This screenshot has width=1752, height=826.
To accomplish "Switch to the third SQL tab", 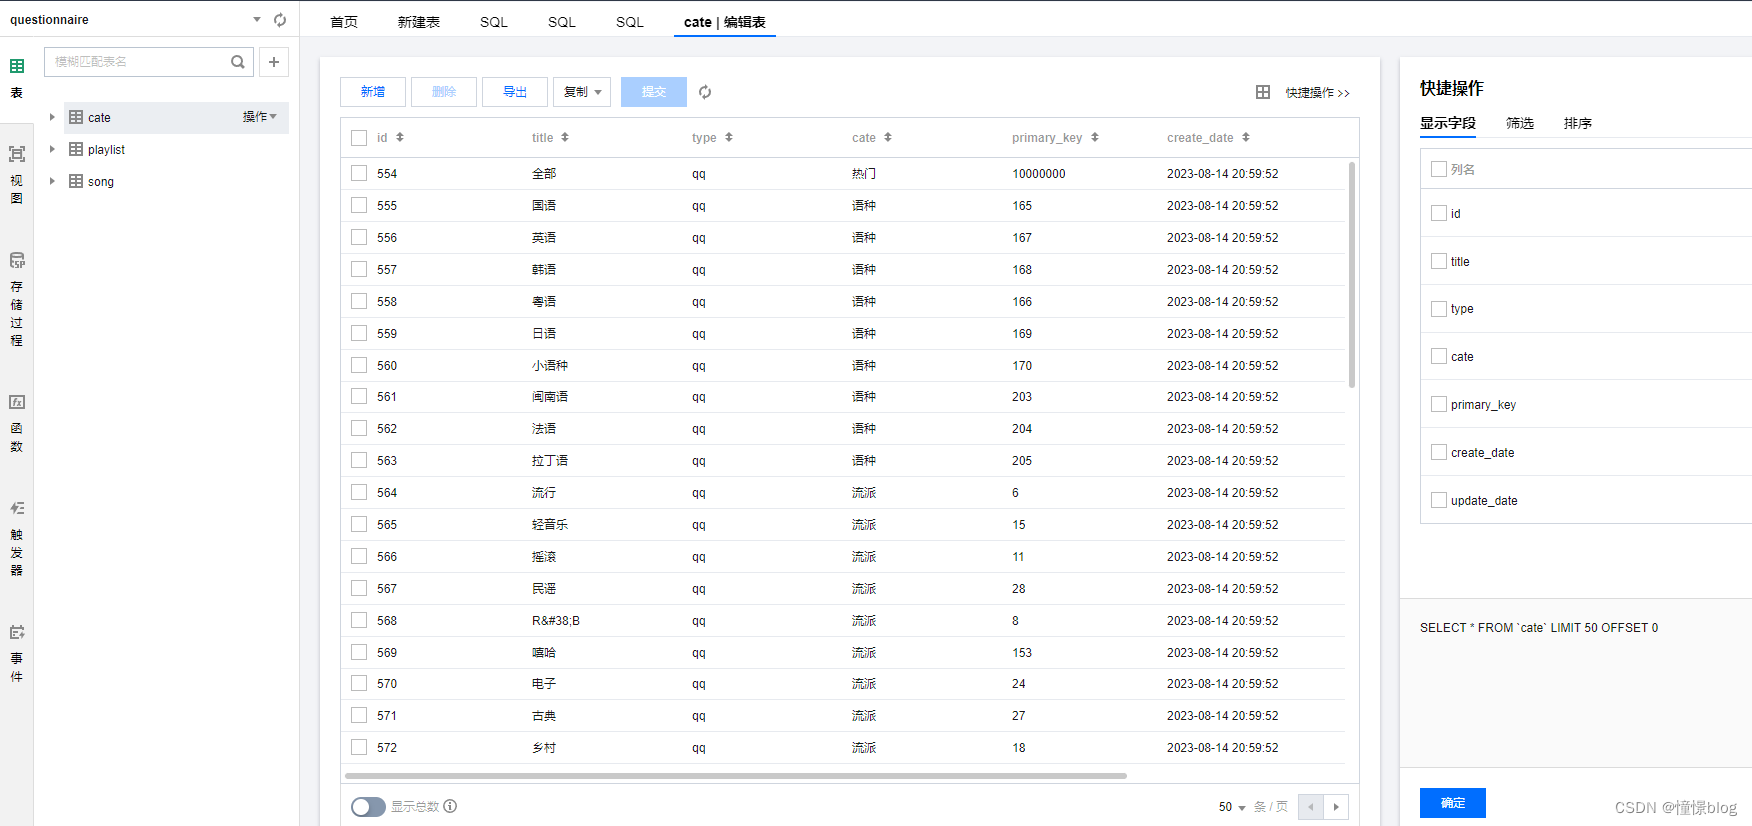I will point(630,22).
